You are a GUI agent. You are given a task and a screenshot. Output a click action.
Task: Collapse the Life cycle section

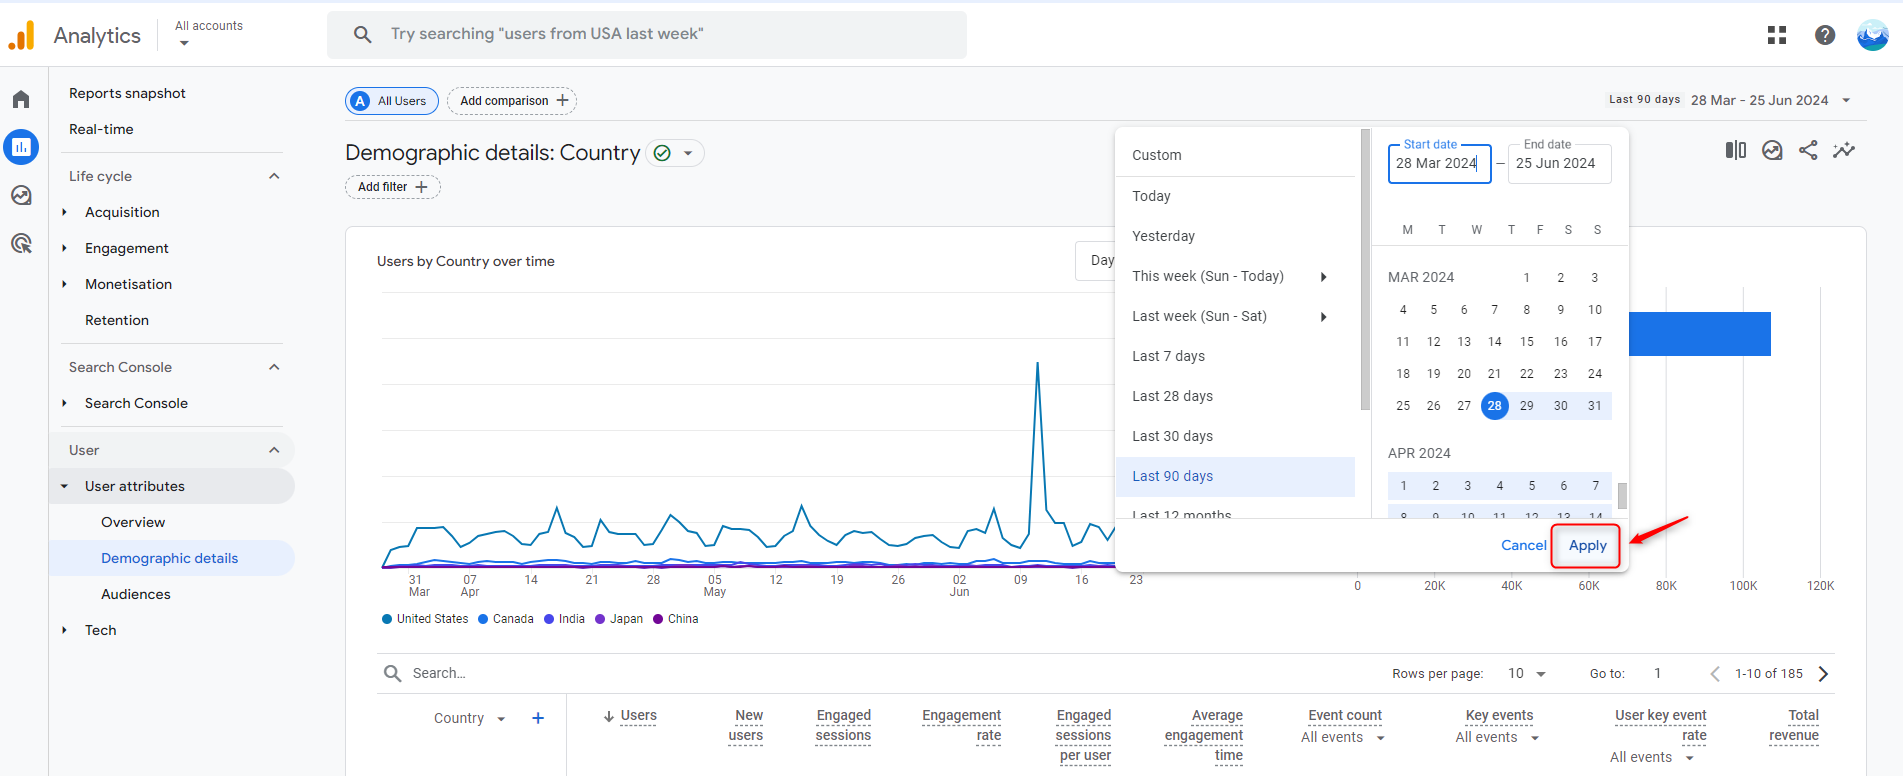coord(274,176)
